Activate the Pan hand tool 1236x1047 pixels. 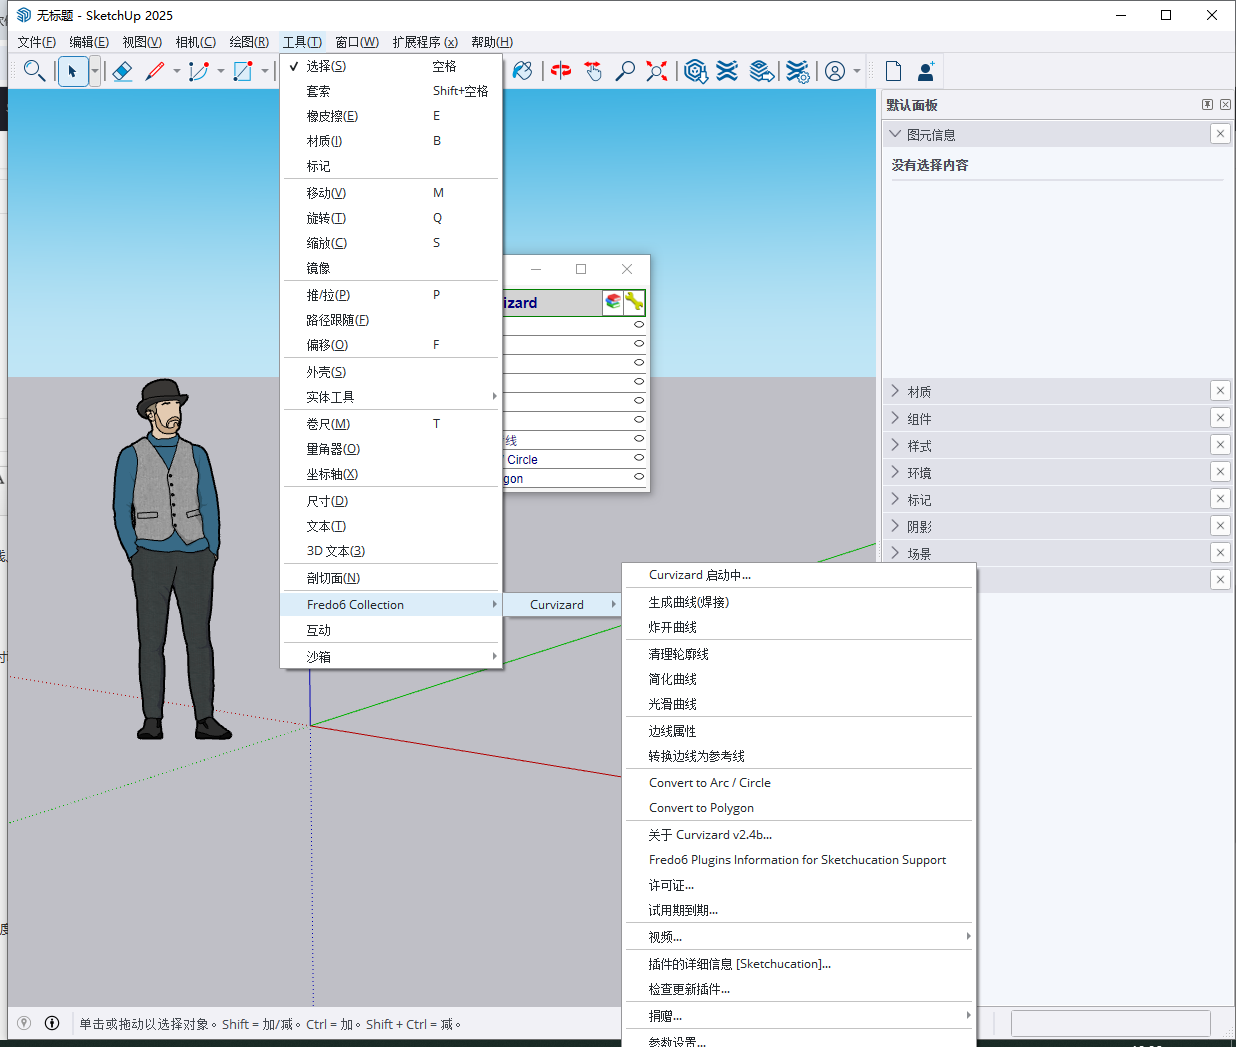[x=593, y=71]
